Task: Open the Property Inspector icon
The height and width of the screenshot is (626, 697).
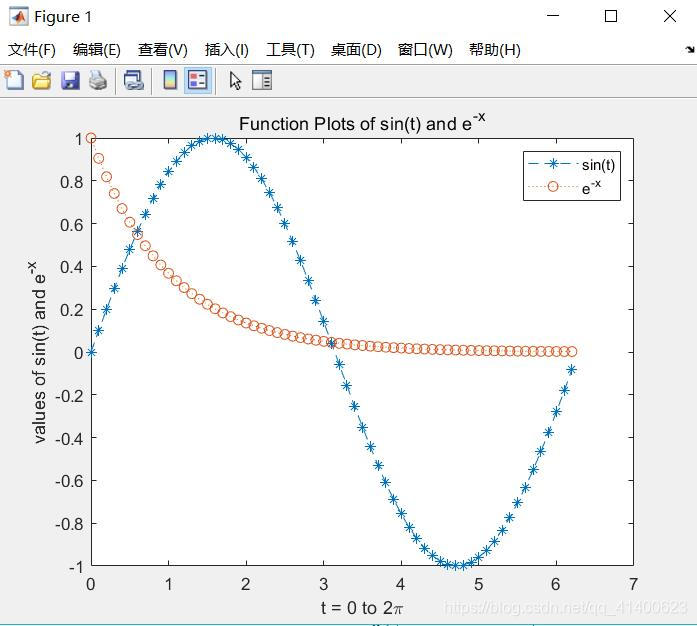Action: click(x=262, y=80)
